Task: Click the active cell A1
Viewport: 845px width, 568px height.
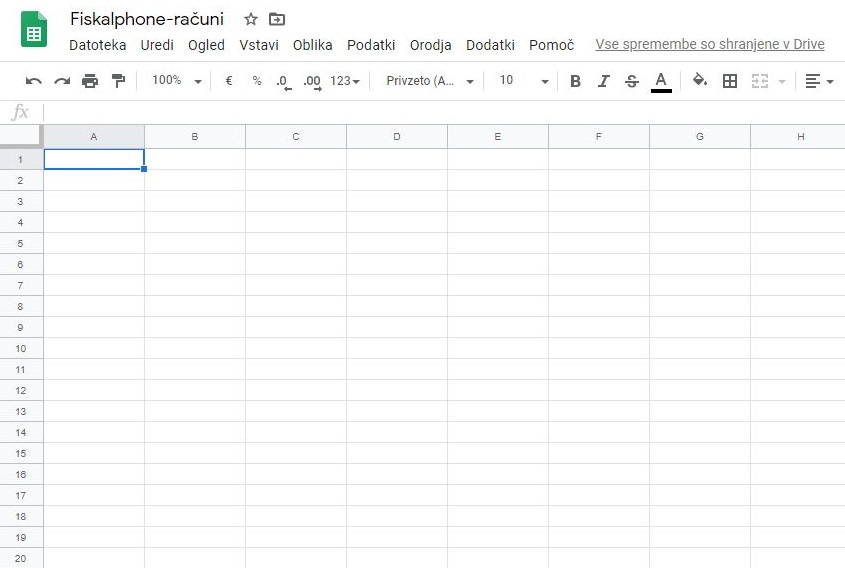Action: pos(94,160)
